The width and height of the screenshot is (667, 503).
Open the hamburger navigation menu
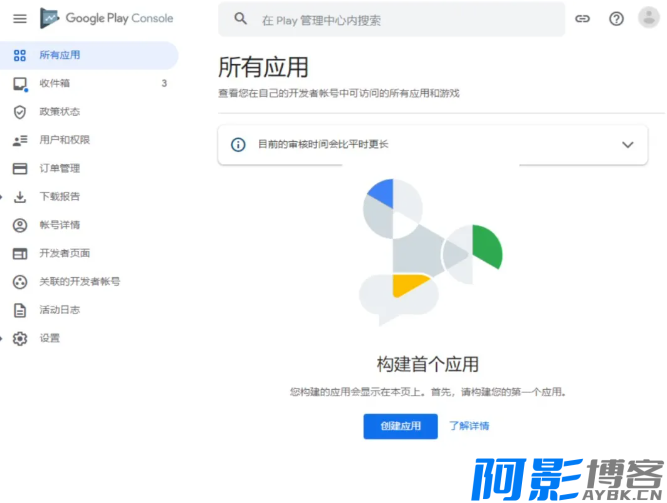tap(20, 19)
